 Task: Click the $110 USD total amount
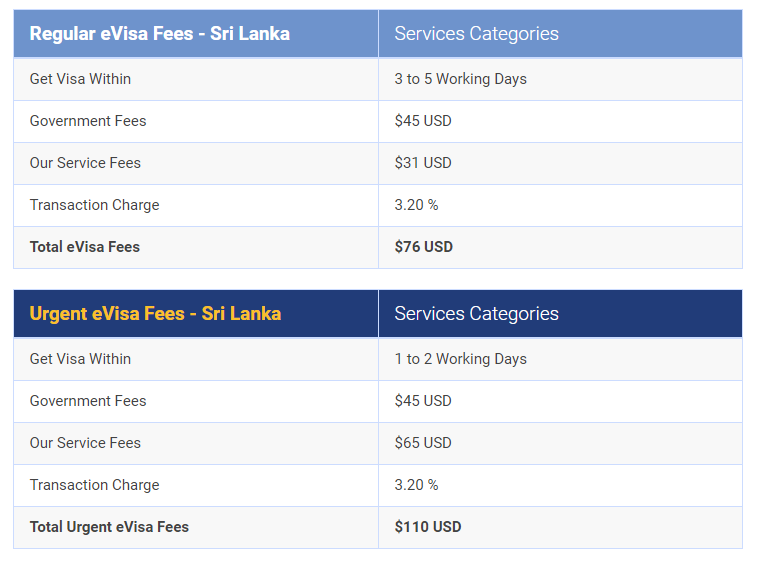(x=428, y=527)
